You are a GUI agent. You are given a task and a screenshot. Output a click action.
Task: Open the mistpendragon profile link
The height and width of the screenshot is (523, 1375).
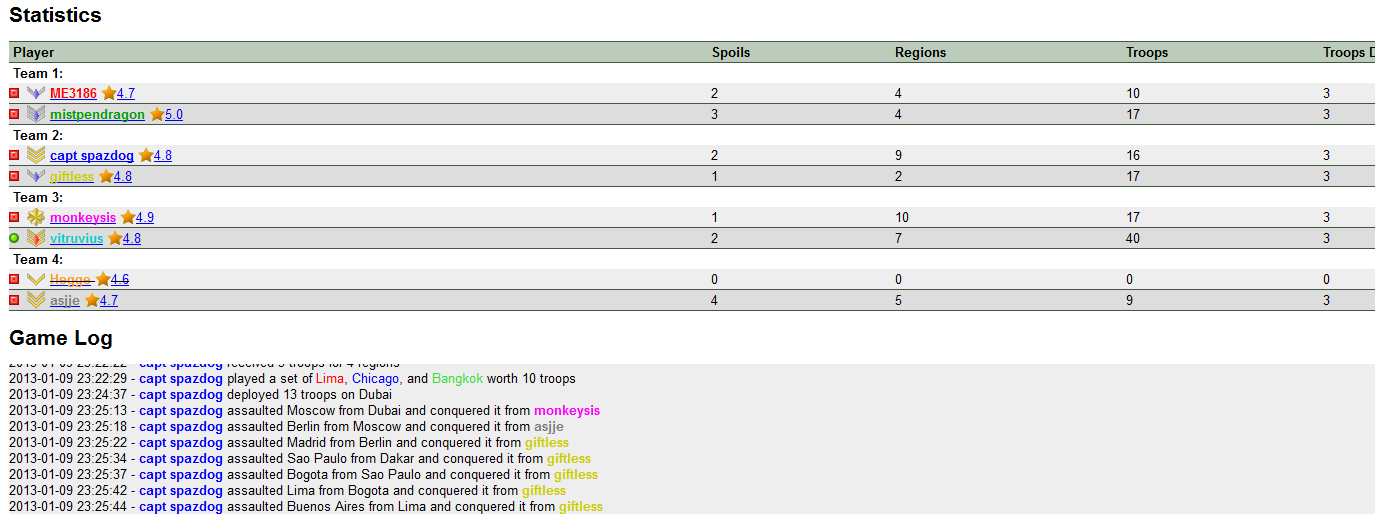click(x=97, y=114)
